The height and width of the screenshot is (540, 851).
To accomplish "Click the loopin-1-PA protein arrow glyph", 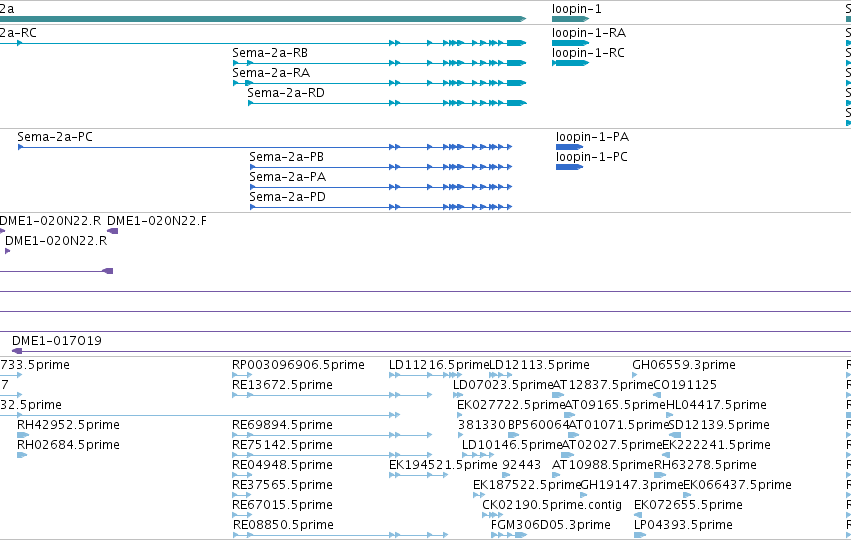I will (569, 147).
